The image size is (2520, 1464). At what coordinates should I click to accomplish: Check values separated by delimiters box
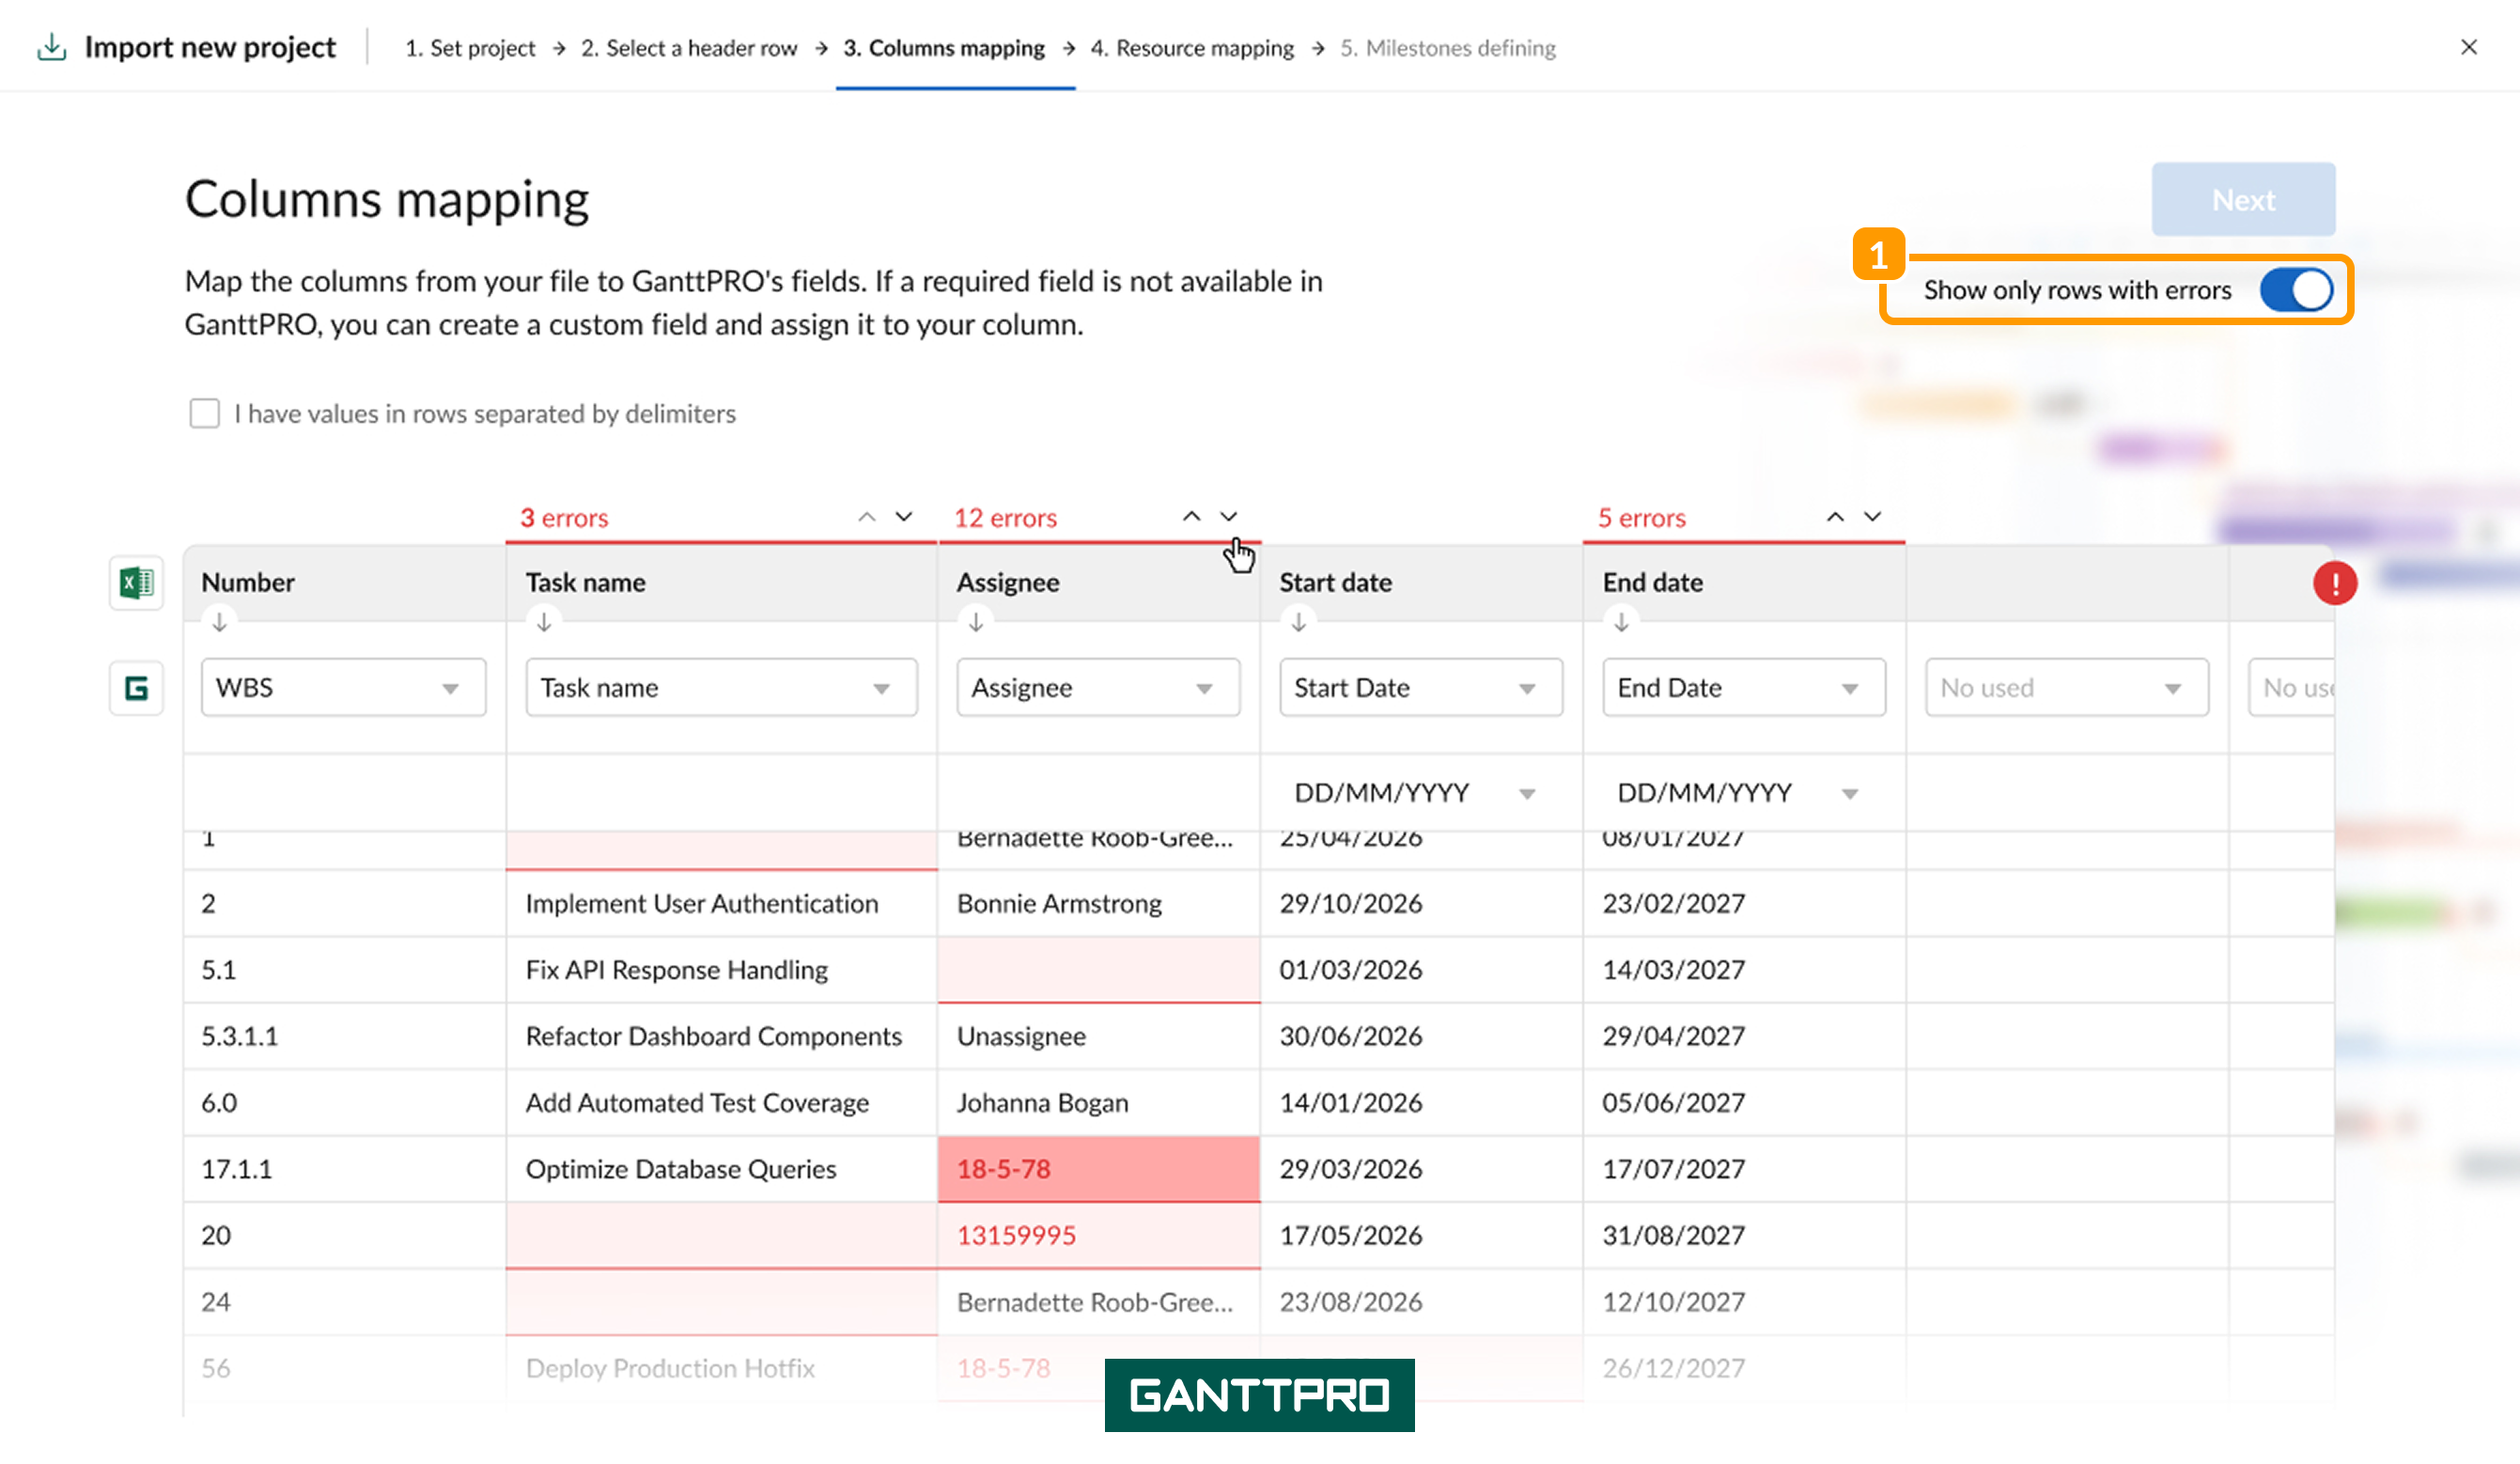[x=204, y=413]
